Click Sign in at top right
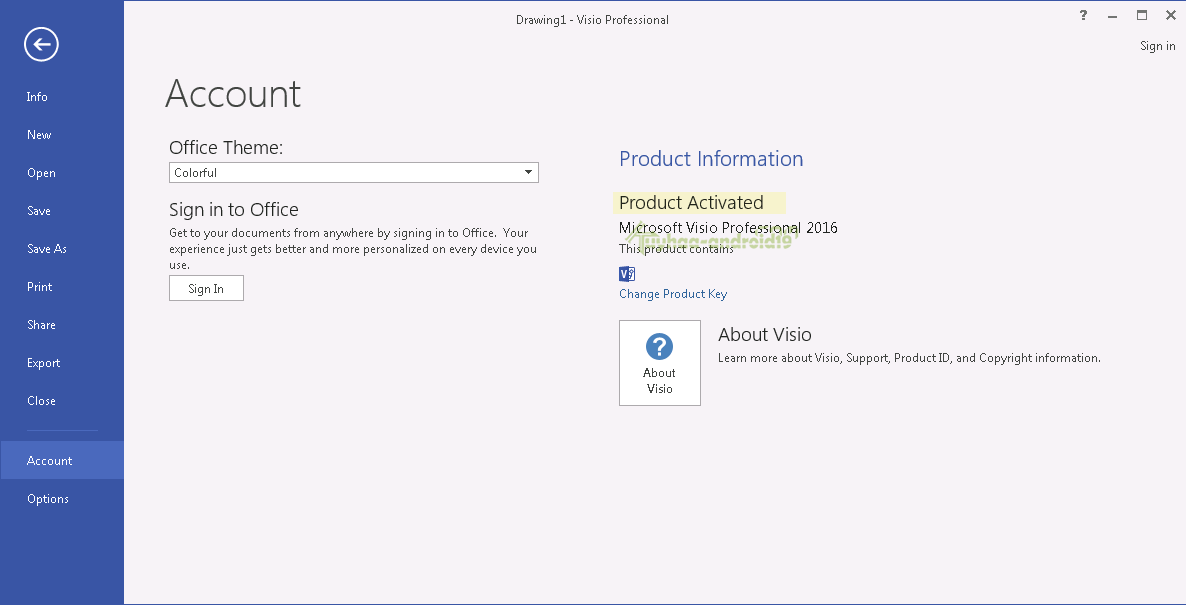This screenshot has height=605, width=1186. pos(1157,46)
